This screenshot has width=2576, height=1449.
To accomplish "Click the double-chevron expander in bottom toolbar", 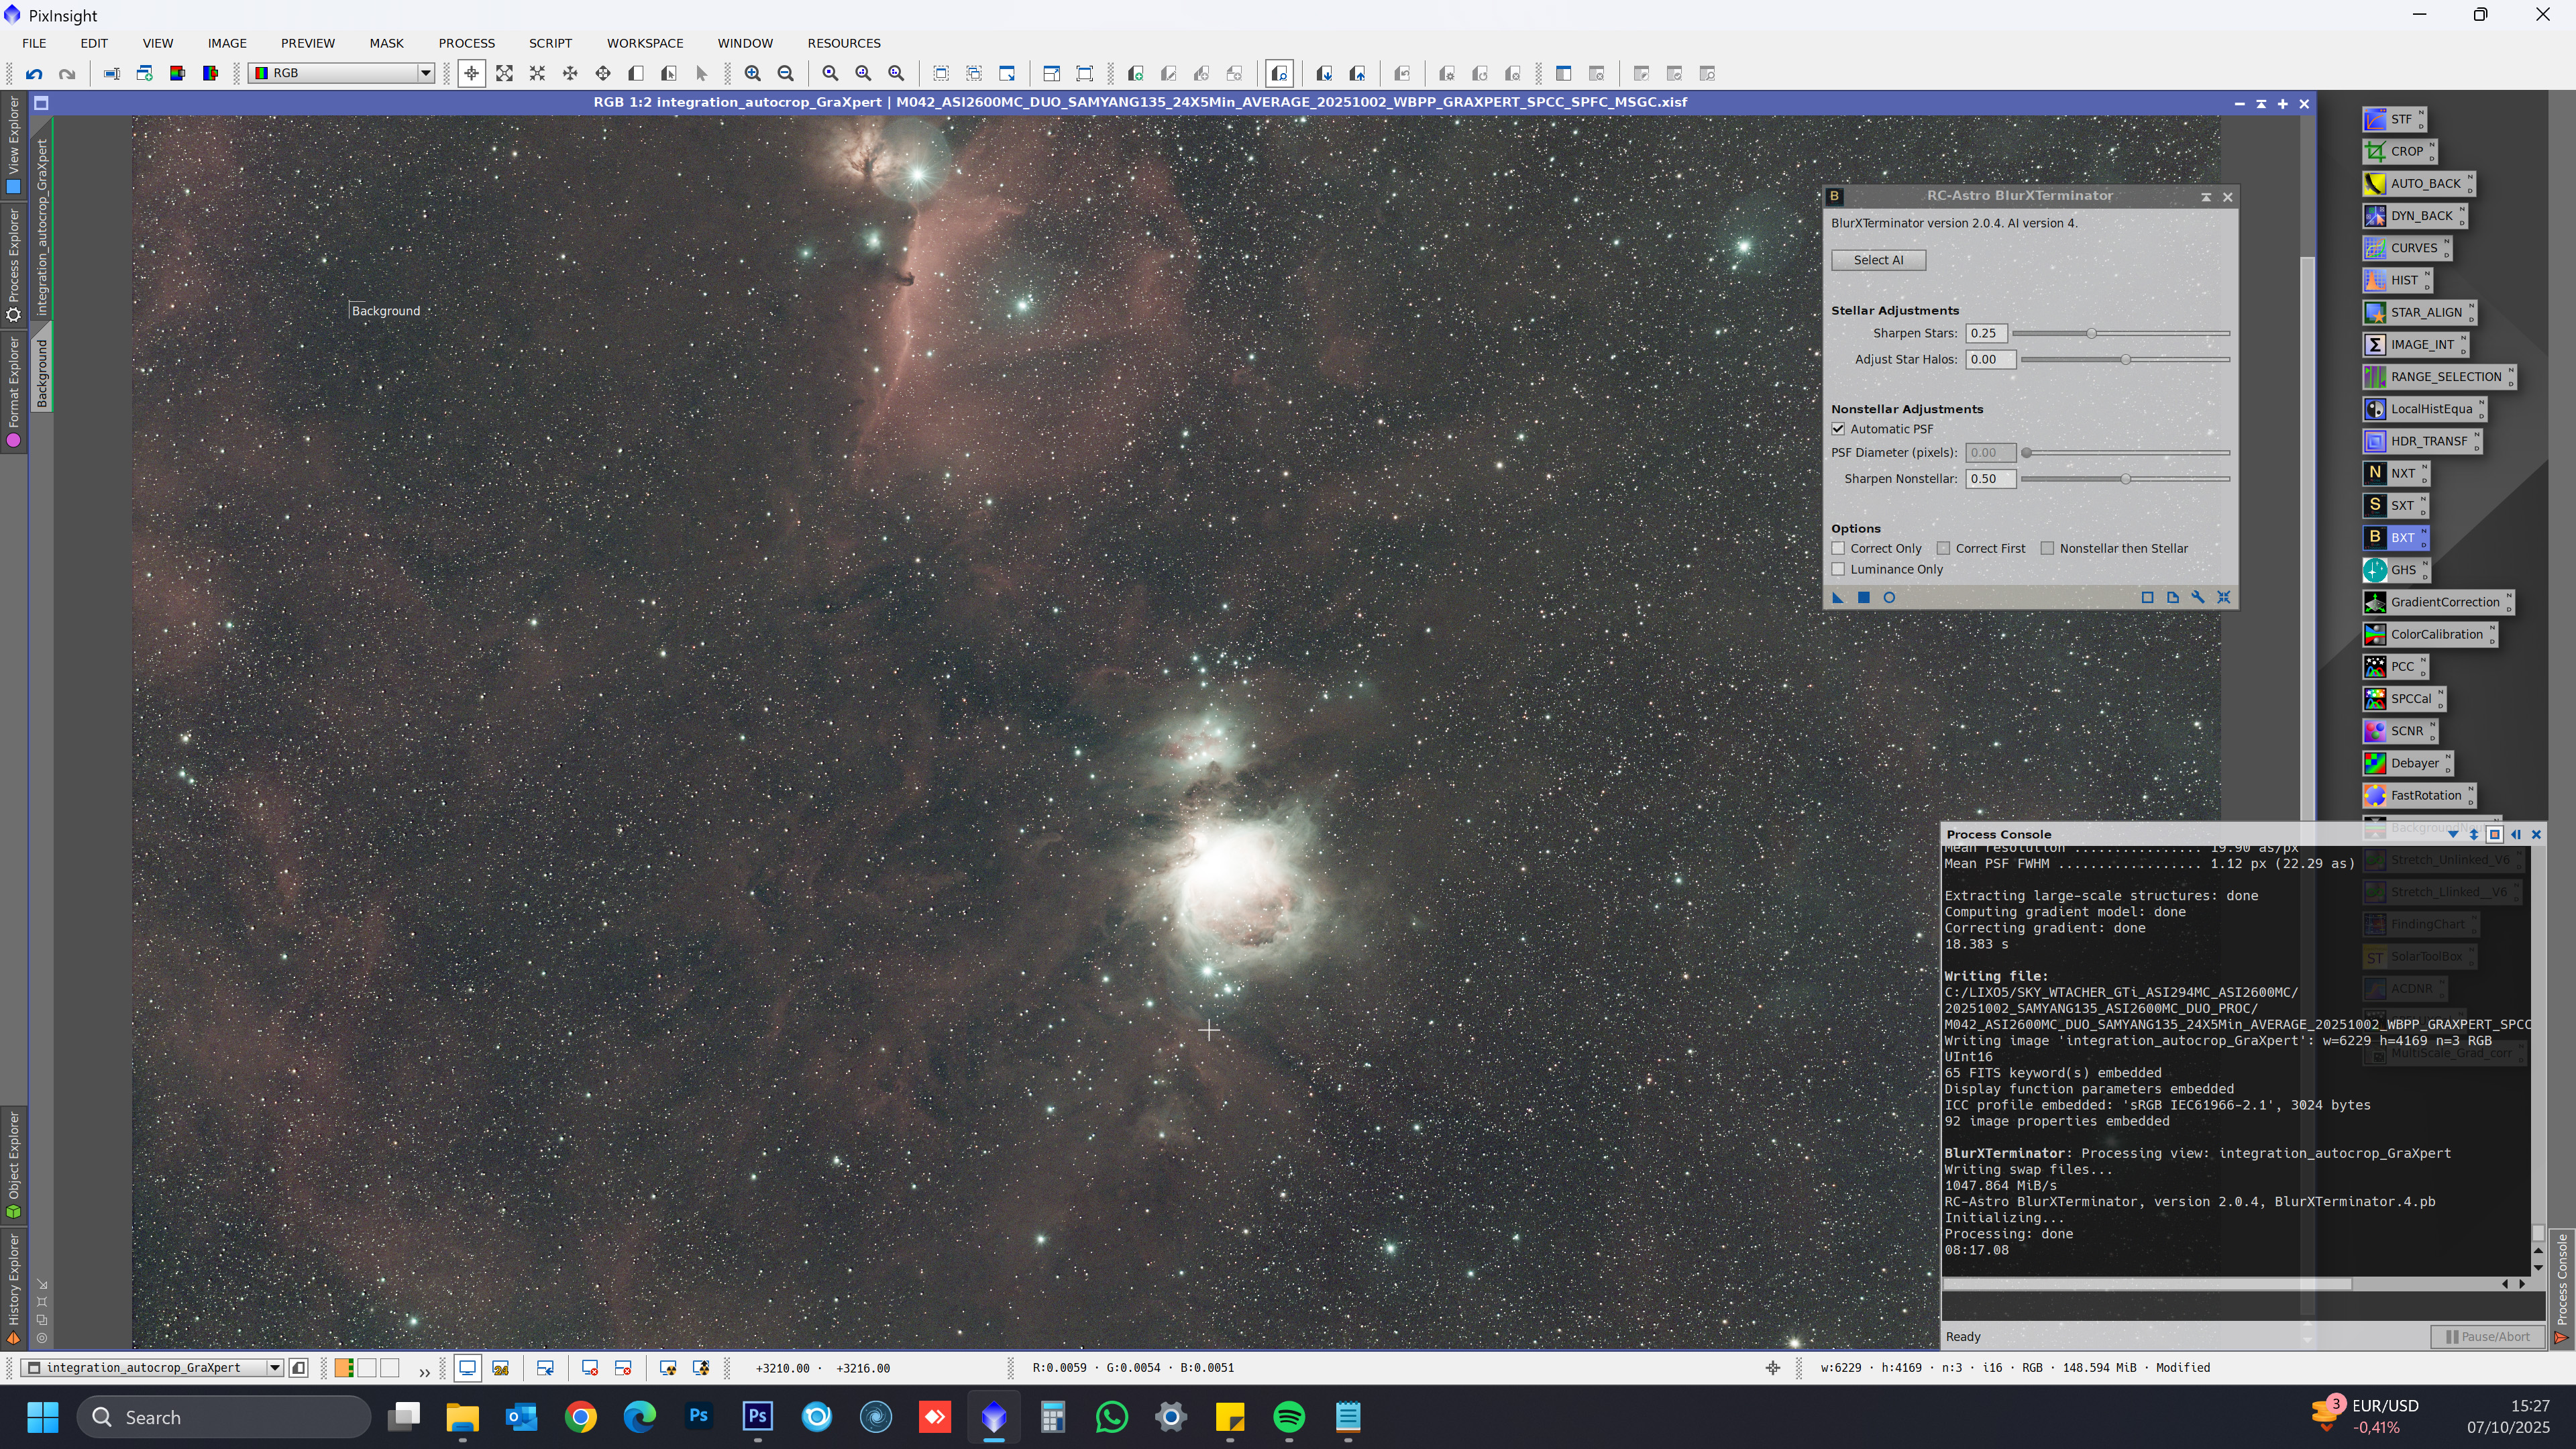I will point(424,1371).
